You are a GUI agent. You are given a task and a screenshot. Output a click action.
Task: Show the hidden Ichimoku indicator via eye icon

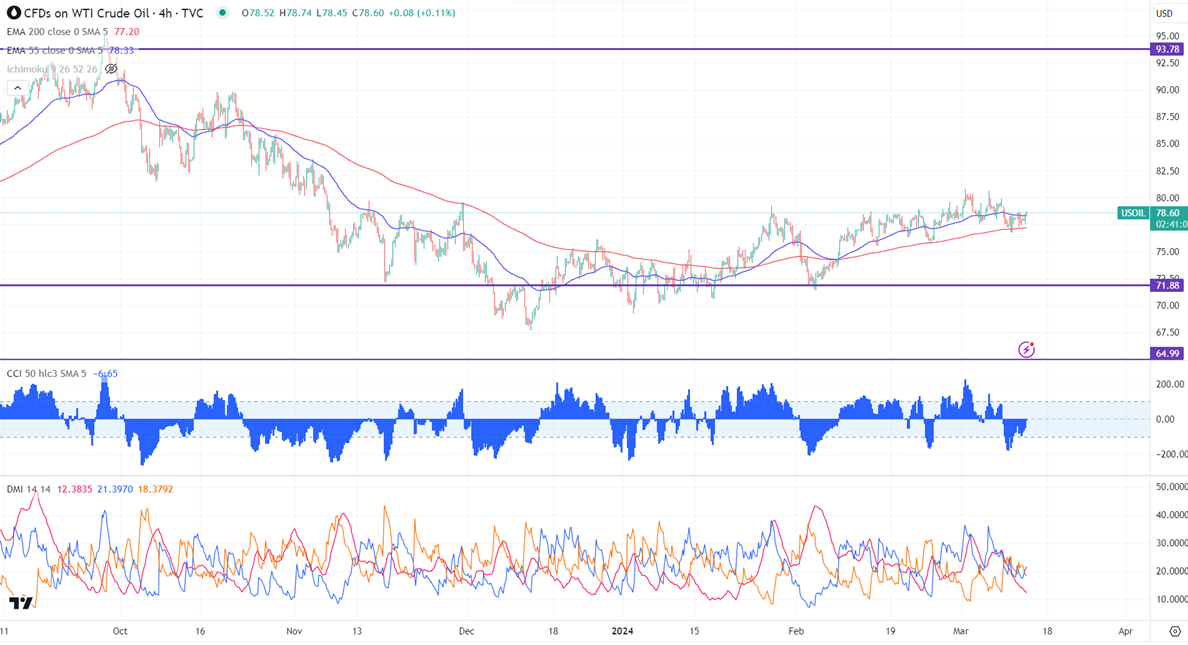[x=111, y=69]
